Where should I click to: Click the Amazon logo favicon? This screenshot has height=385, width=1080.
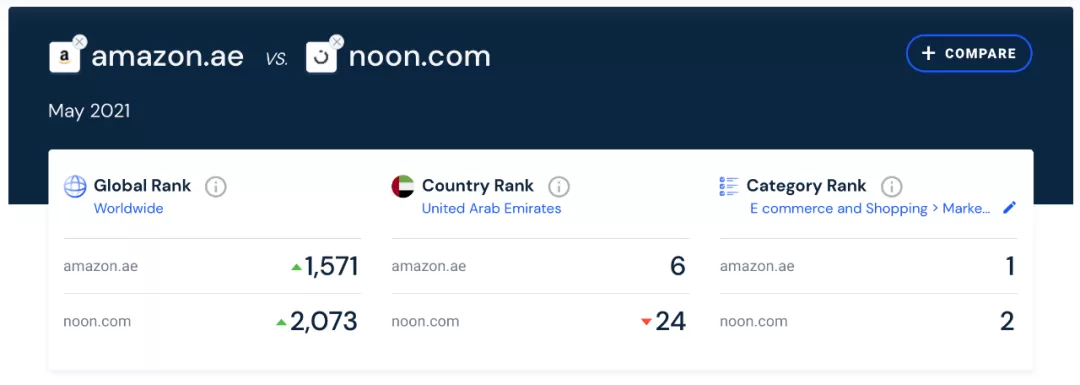(x=64, y=57)
